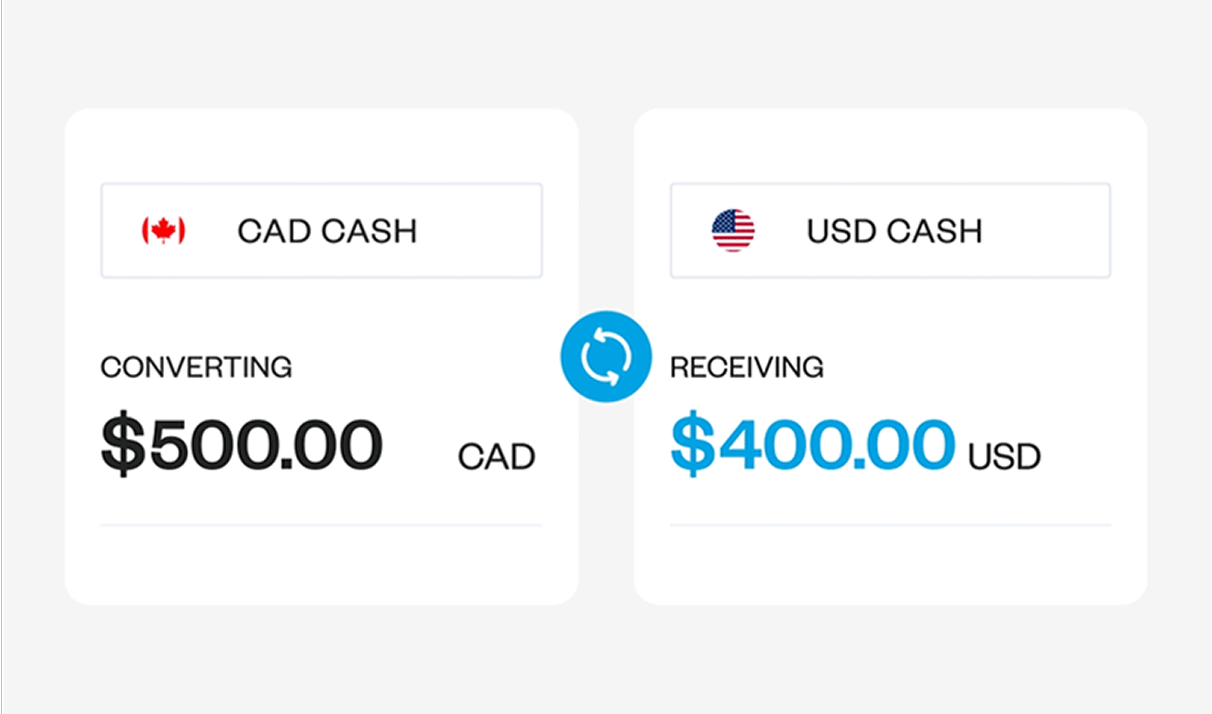
Task: Click the RECEIVING heading
Action: pyautogui.click(x=747, y=367)
